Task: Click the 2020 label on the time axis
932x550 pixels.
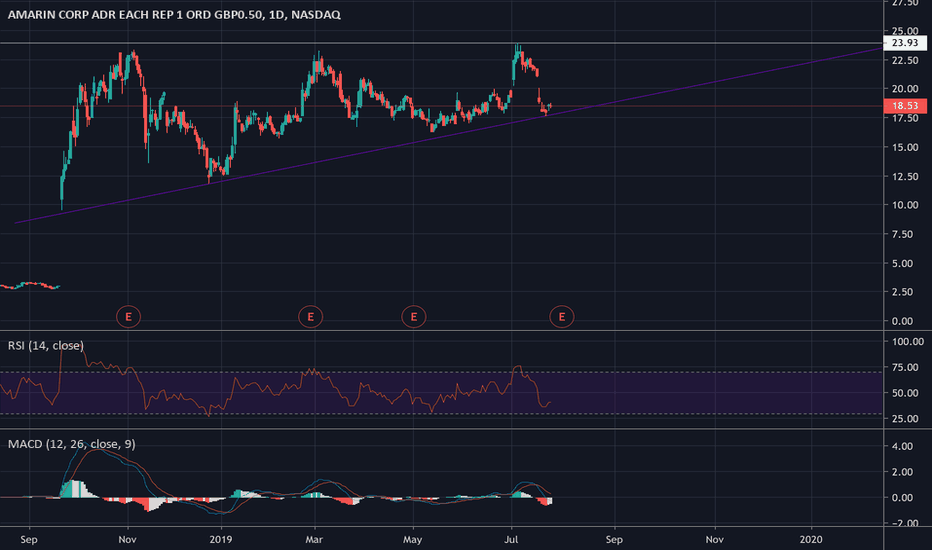Action: click(x=811, y=540)
